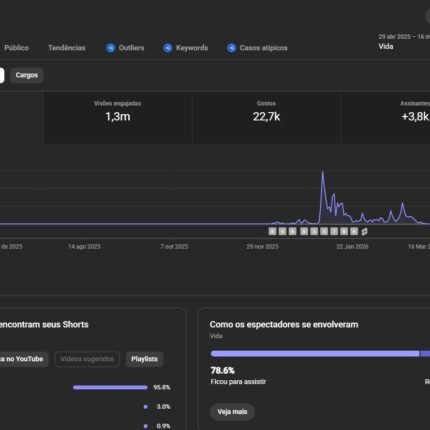Click the 95.8% traffic source bar
The height and width of the screenshot is (430, 430).
pyautogui.click(x=110, y=387)
